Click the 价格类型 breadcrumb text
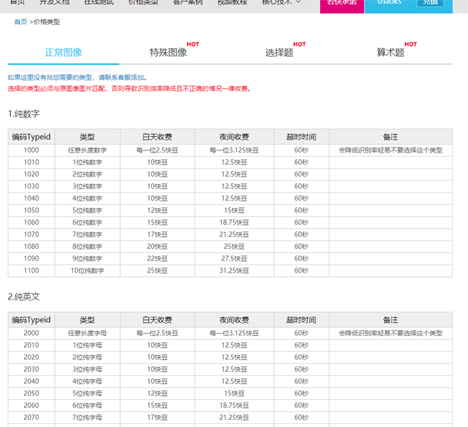 (47, 22)
